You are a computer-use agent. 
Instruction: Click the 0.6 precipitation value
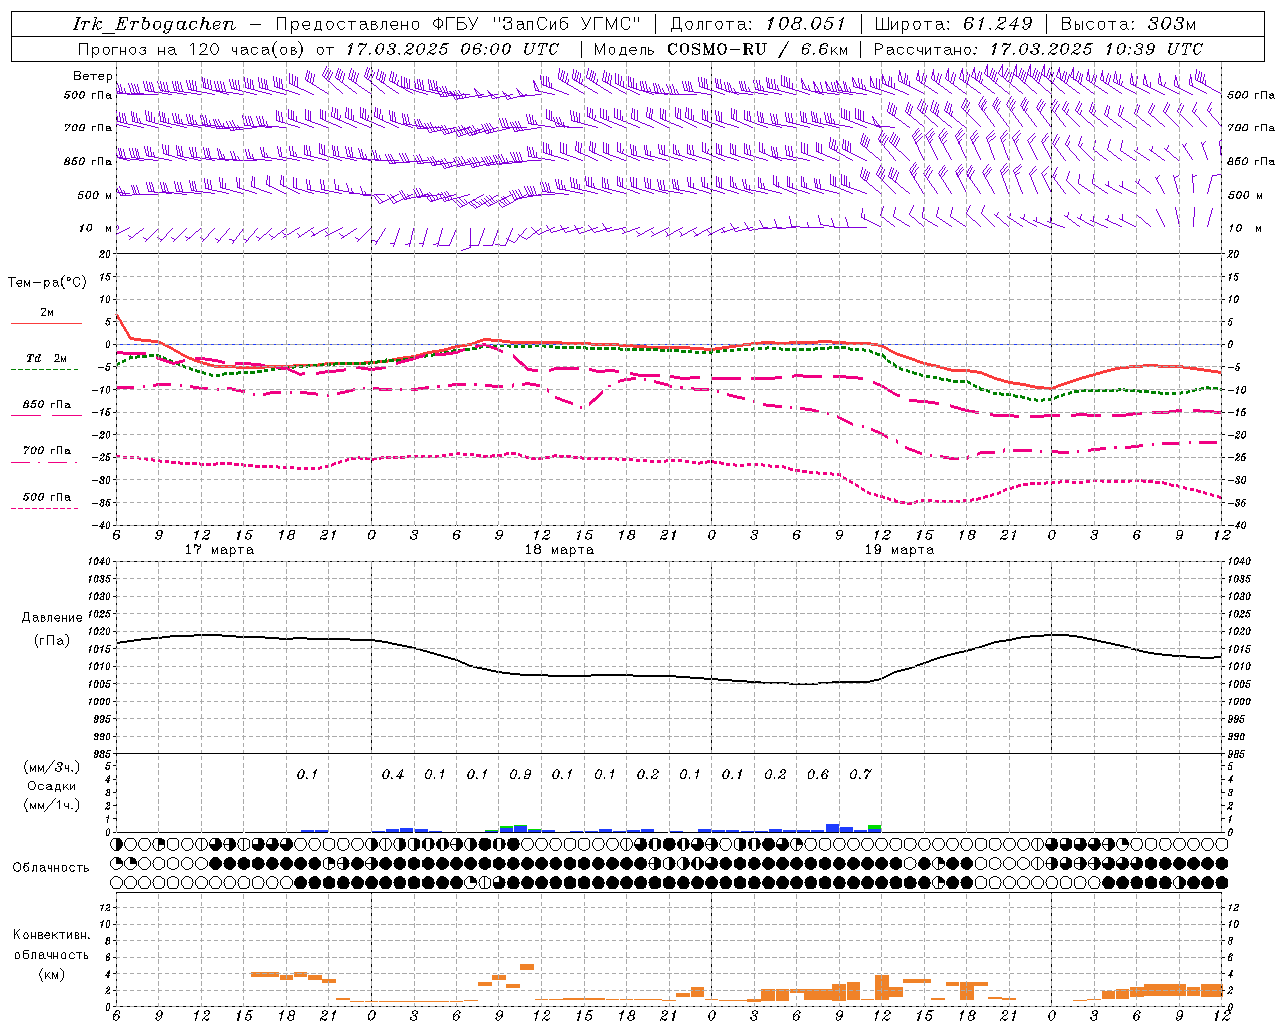point(818,775)
